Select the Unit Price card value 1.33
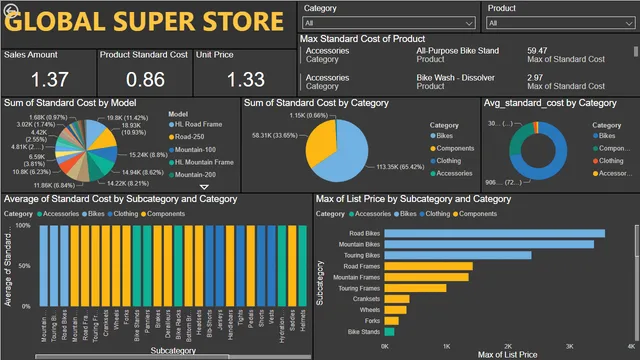Image resolution: width=640 pixels, height=360 pixels. point(246,79)
